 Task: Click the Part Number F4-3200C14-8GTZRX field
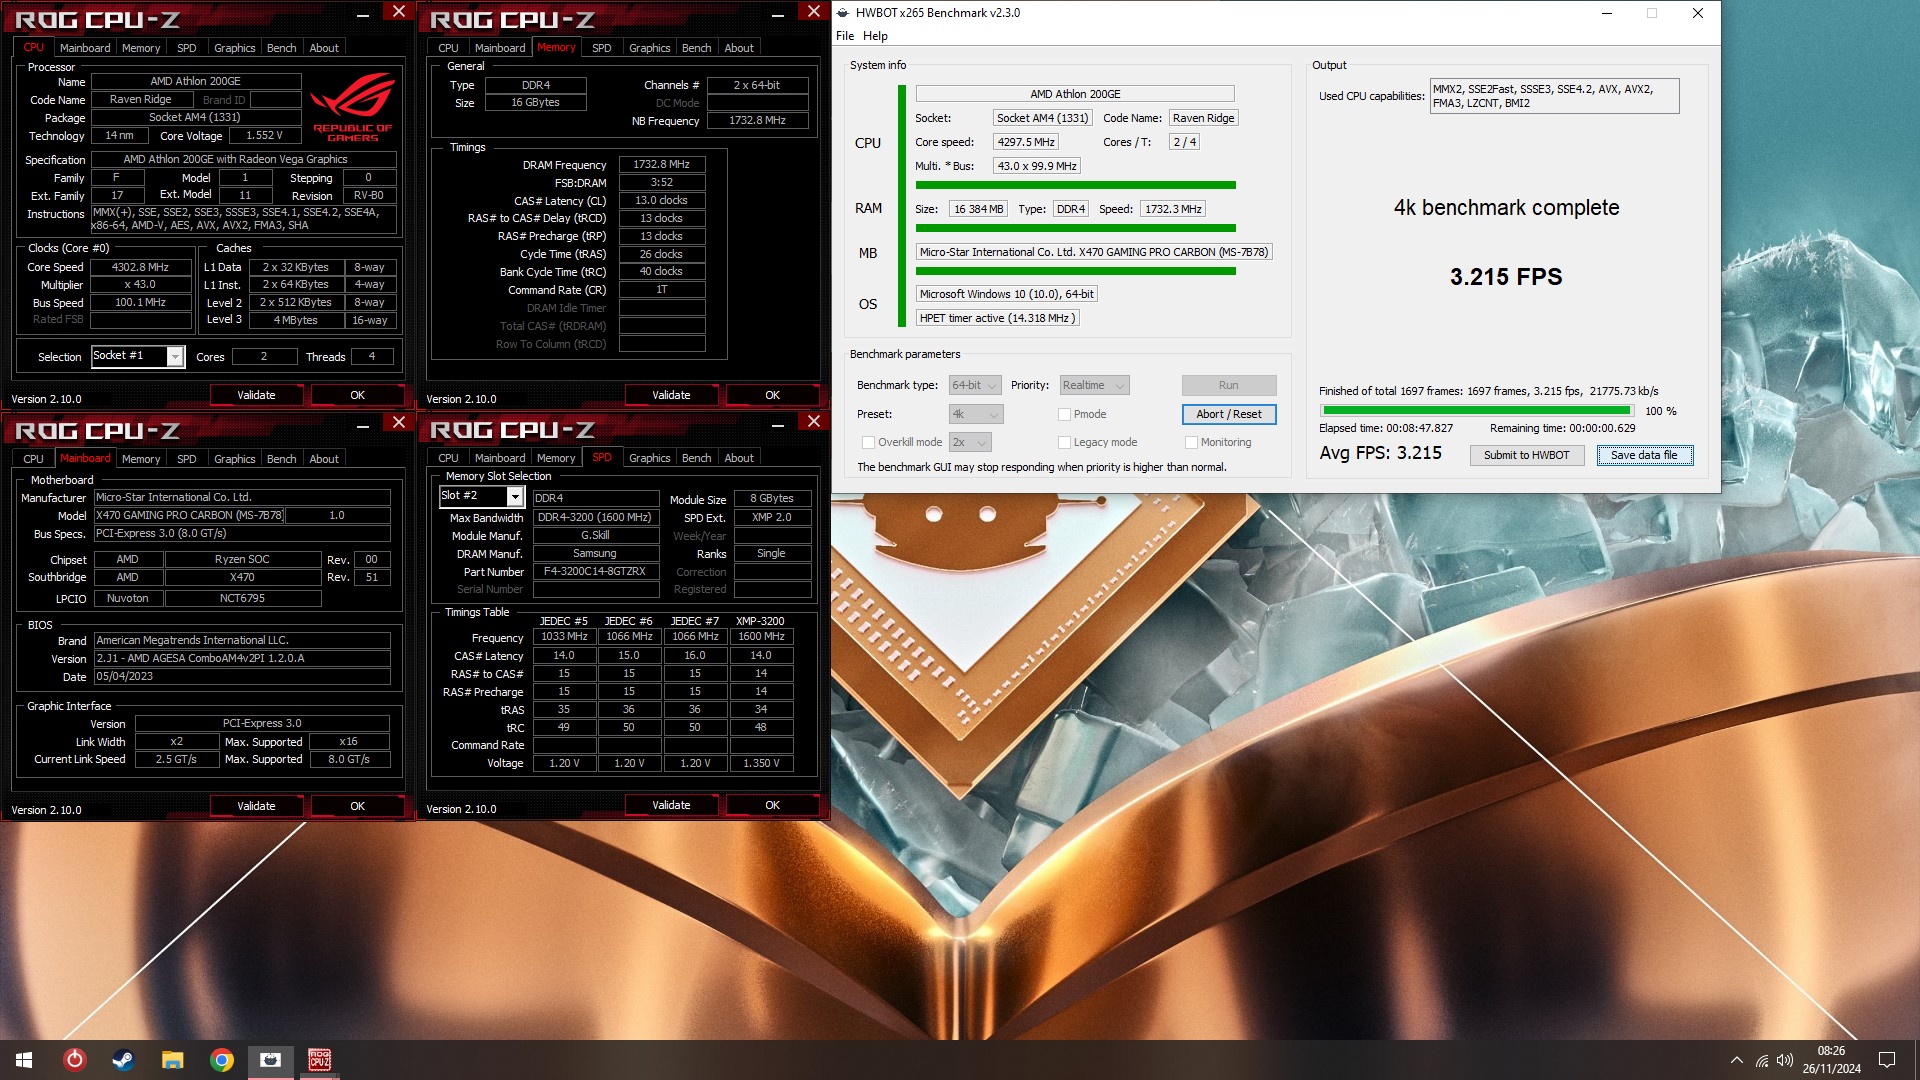(595, 572)
